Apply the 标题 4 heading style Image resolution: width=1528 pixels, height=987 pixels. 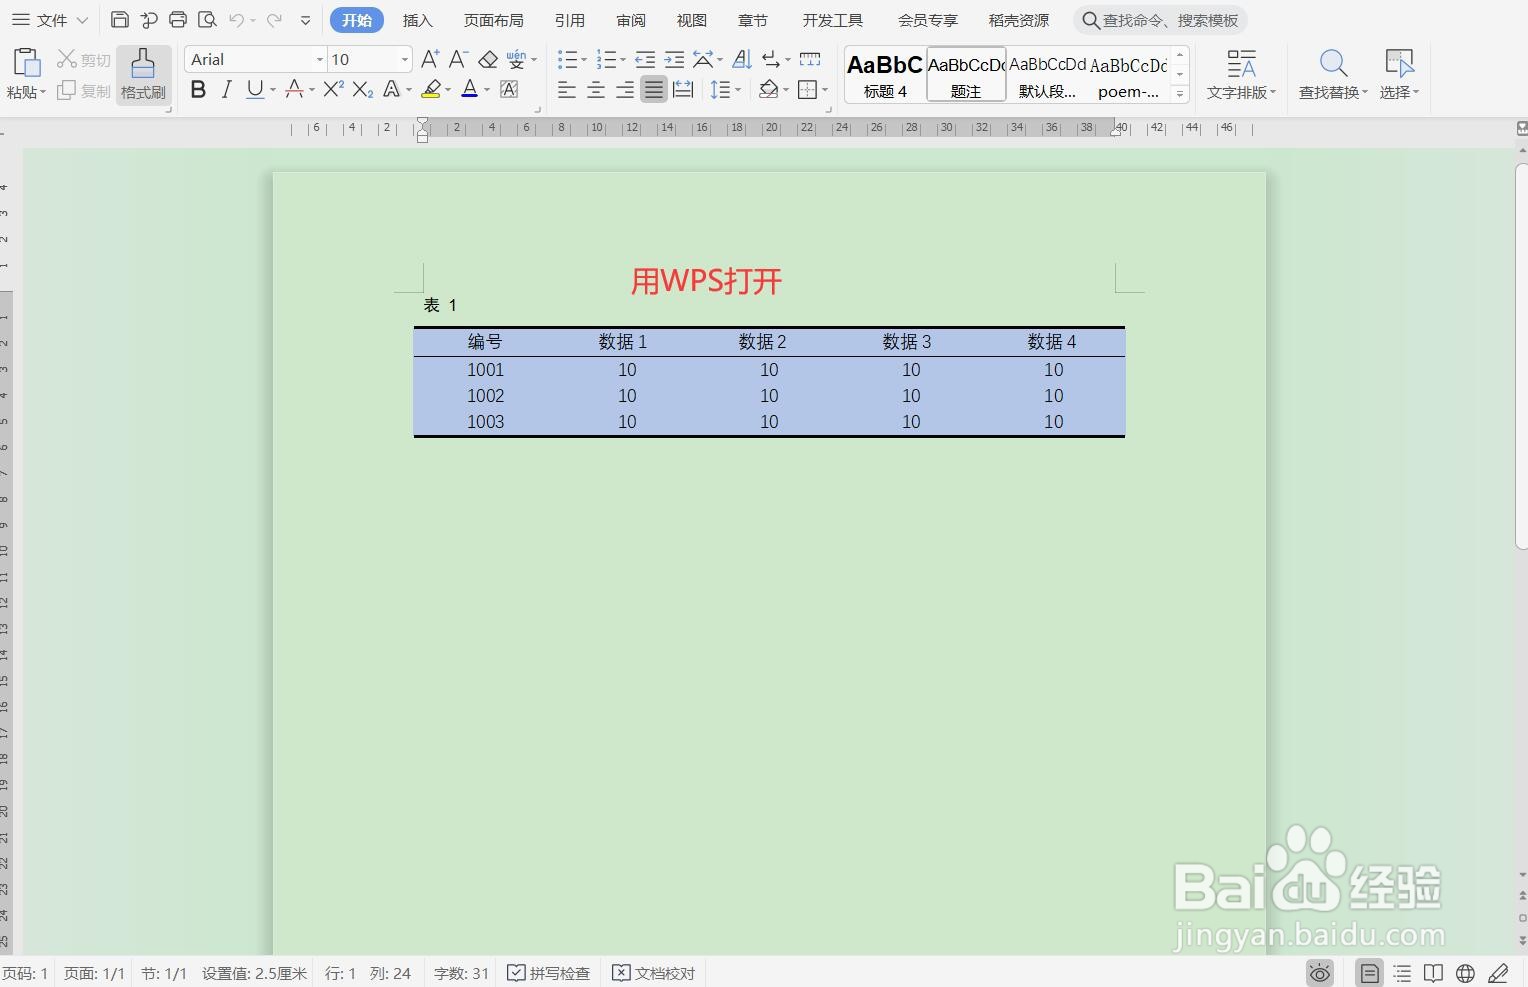[885, 75]
